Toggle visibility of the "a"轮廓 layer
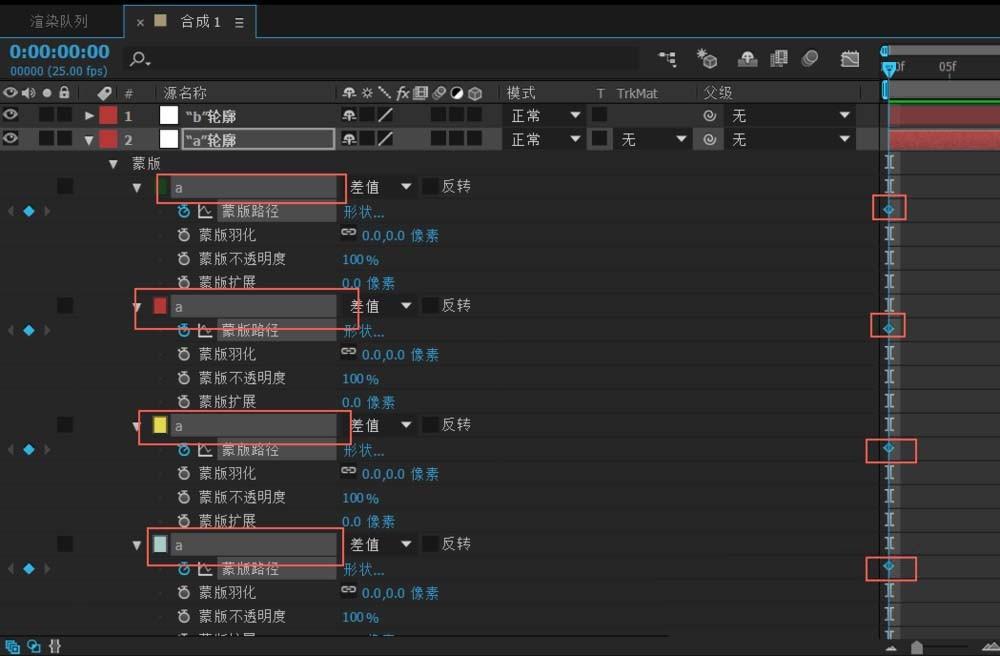This screenshot has width=1000, height=656. [x=10, y=139]
